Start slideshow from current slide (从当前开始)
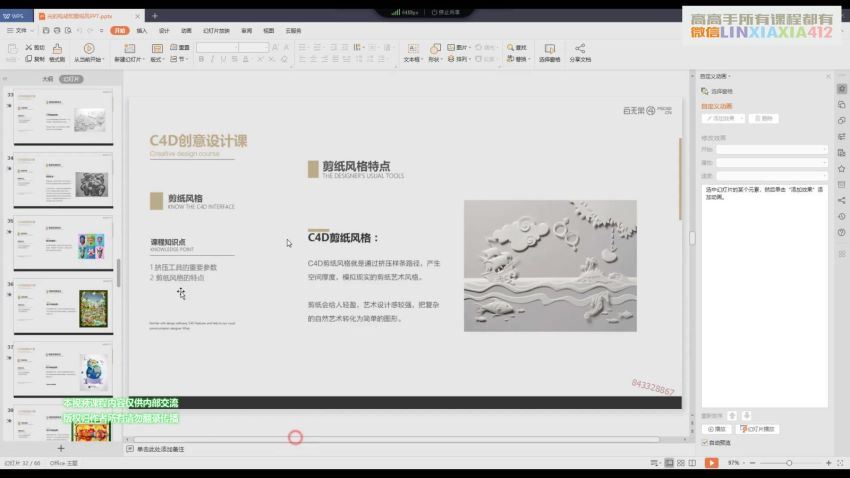The width and height of the screenshot is (850, 478). tap(89, 53)
